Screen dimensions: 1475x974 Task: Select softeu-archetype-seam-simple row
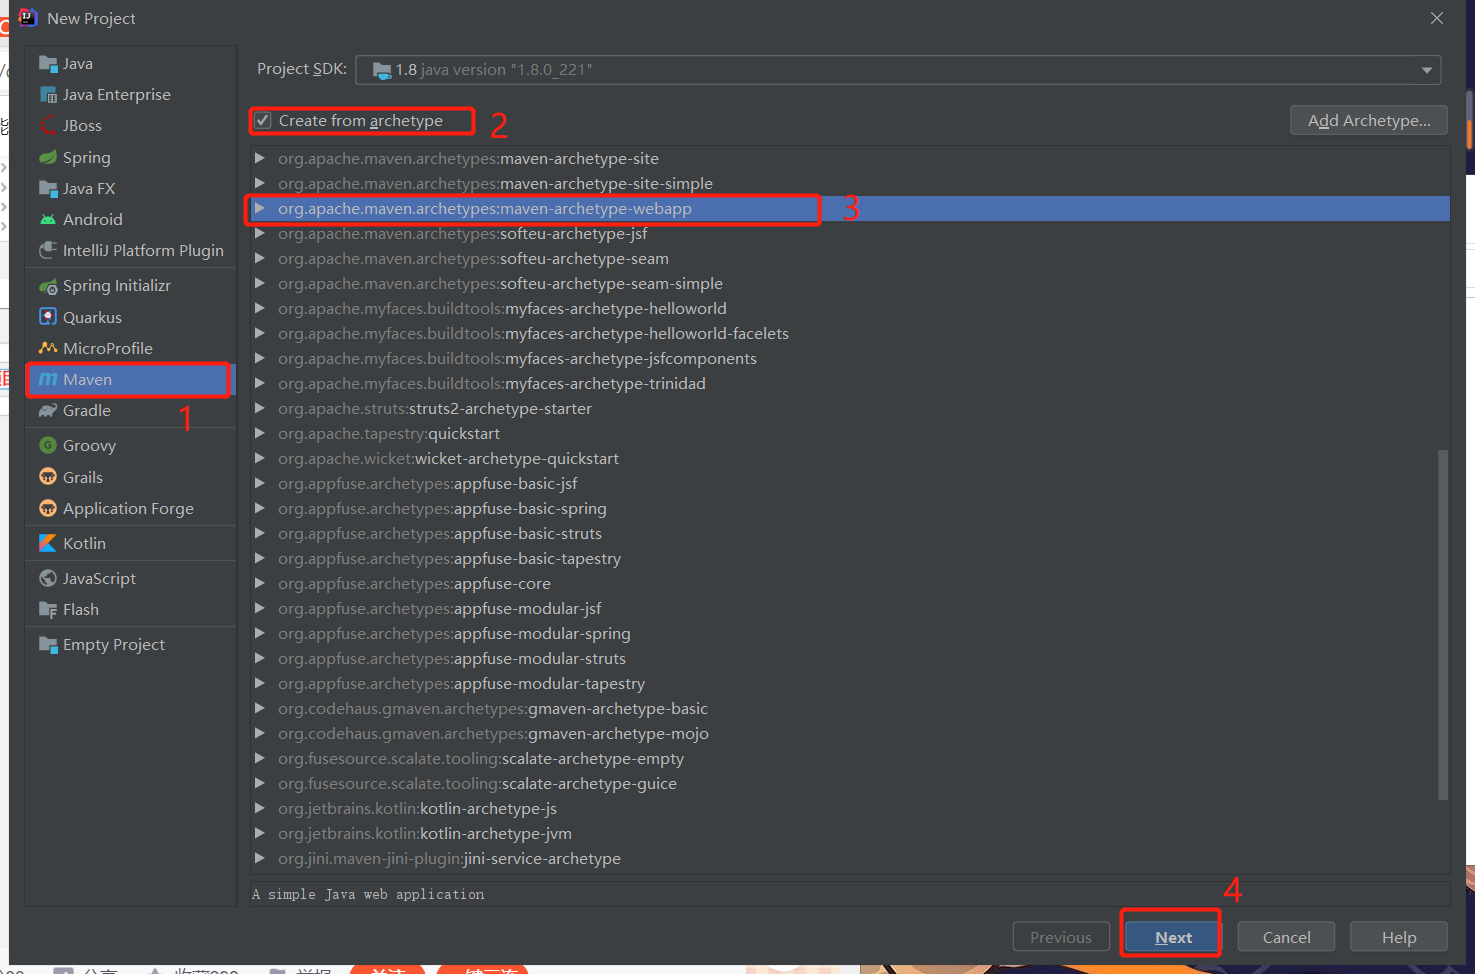pyautogui.click(x=850, y=283)
